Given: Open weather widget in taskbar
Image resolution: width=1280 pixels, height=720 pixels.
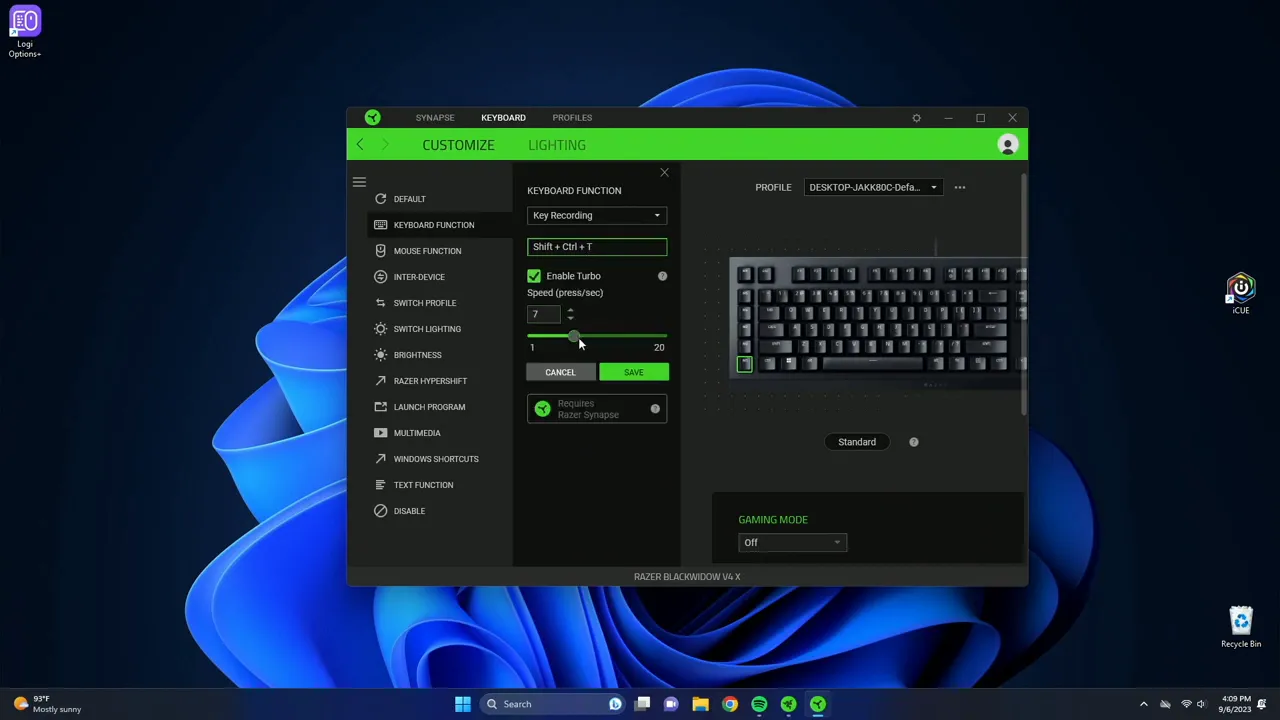Looking at the screenshot, I should point(46,704).
